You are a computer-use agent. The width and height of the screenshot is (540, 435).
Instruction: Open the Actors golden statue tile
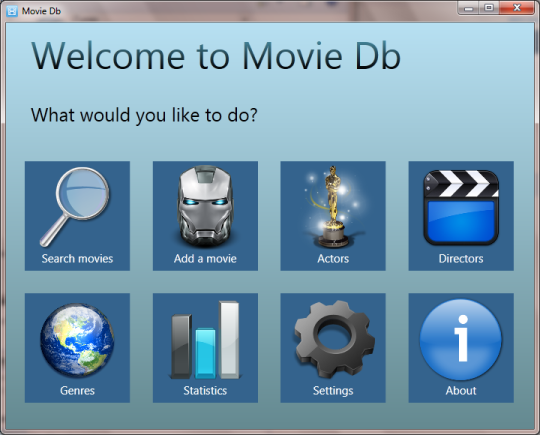pos(333,216)
